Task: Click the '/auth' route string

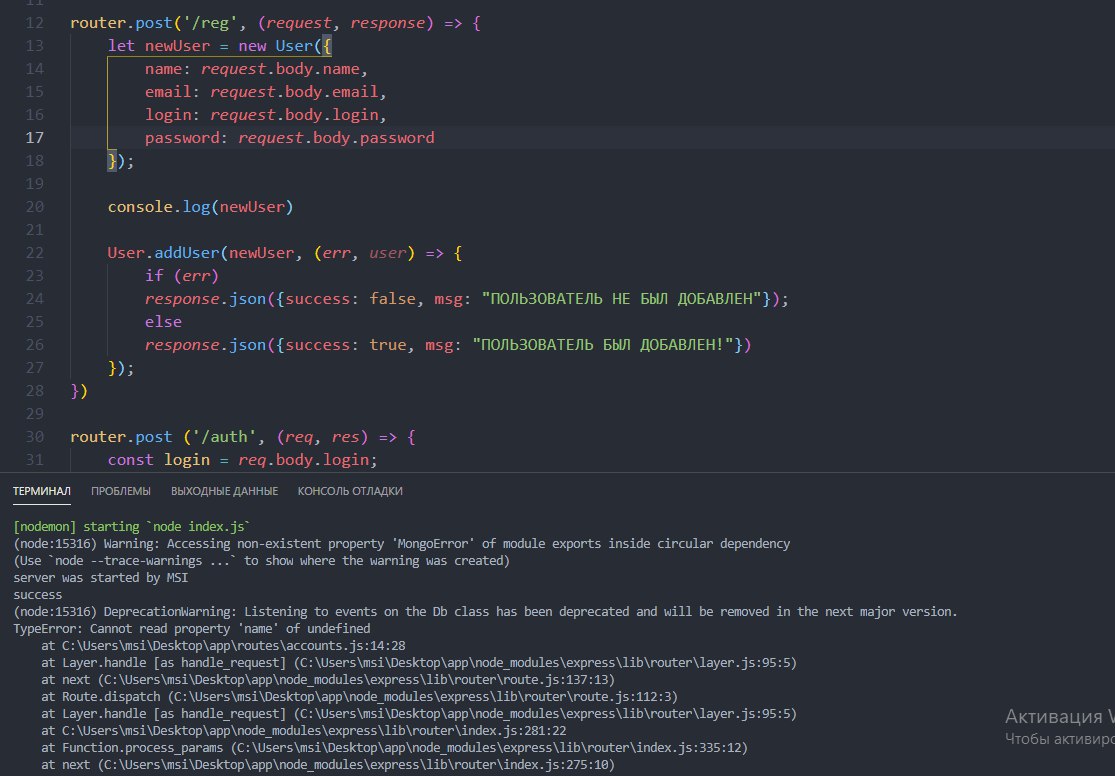Action: tap(223, 437)
